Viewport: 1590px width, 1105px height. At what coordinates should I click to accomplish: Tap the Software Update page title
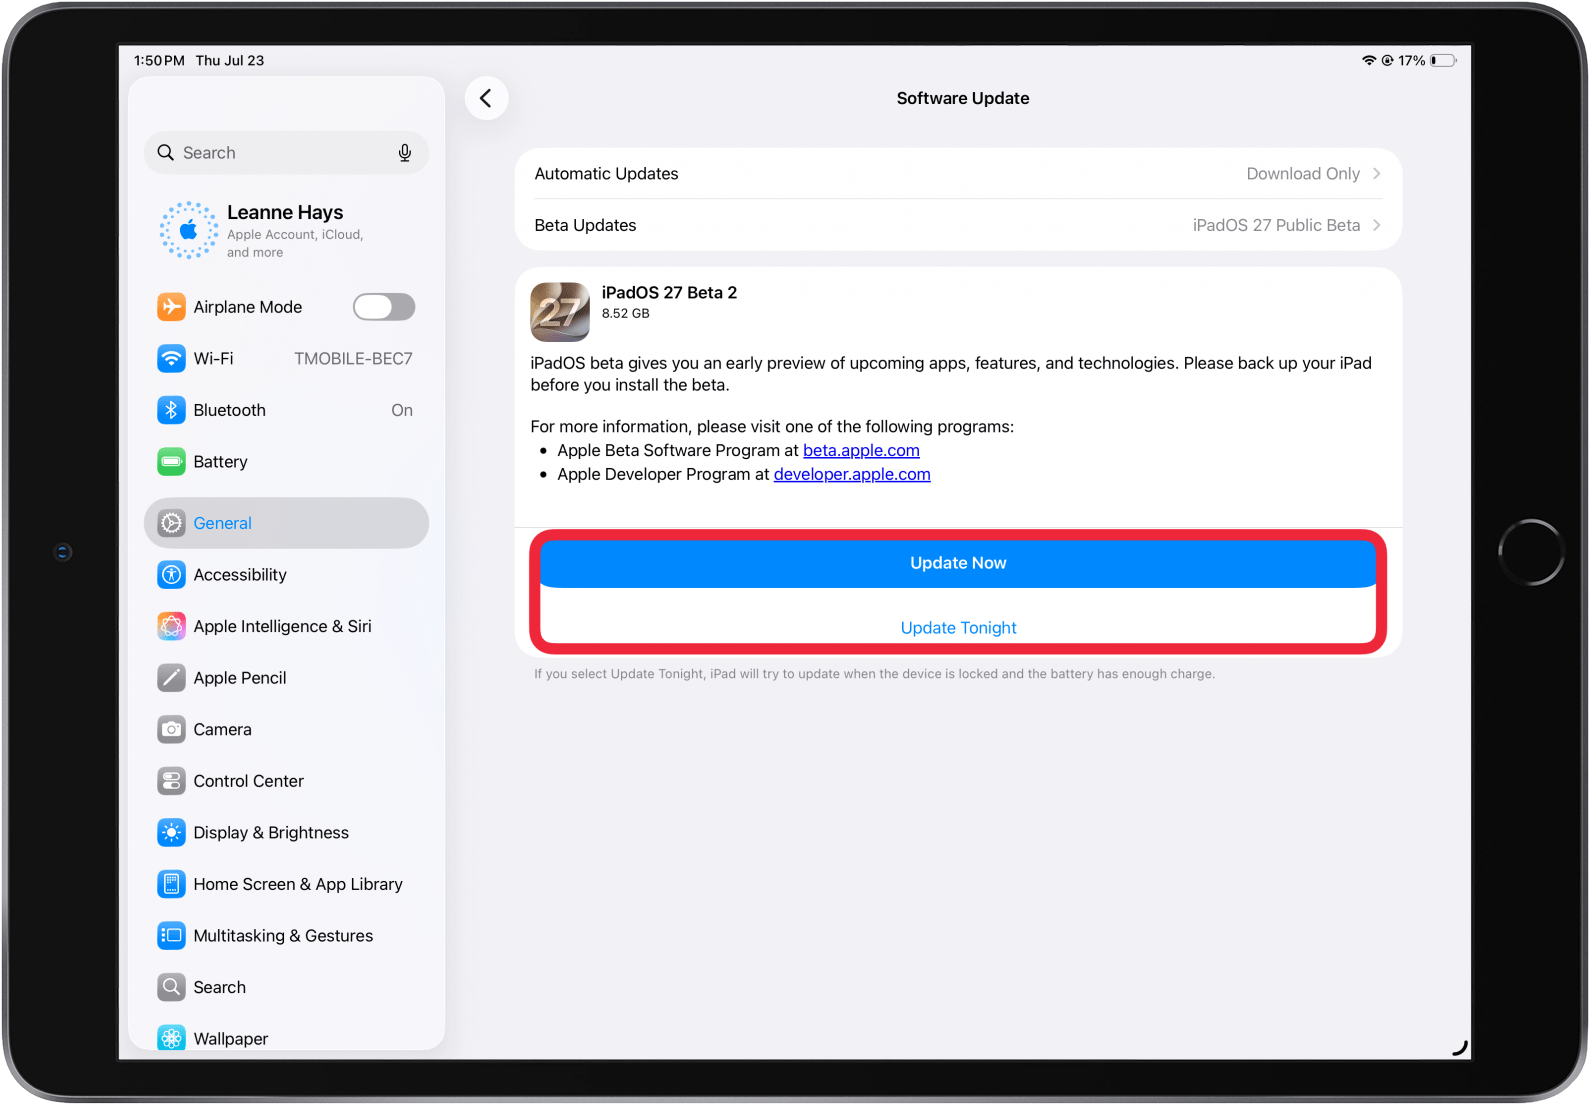point(963,98)
